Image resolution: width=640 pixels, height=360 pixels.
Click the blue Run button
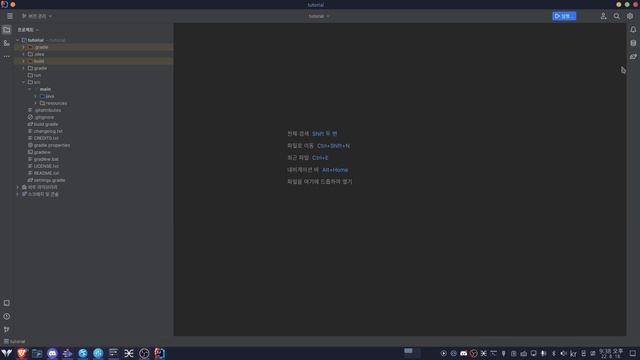tap(564, 16)
